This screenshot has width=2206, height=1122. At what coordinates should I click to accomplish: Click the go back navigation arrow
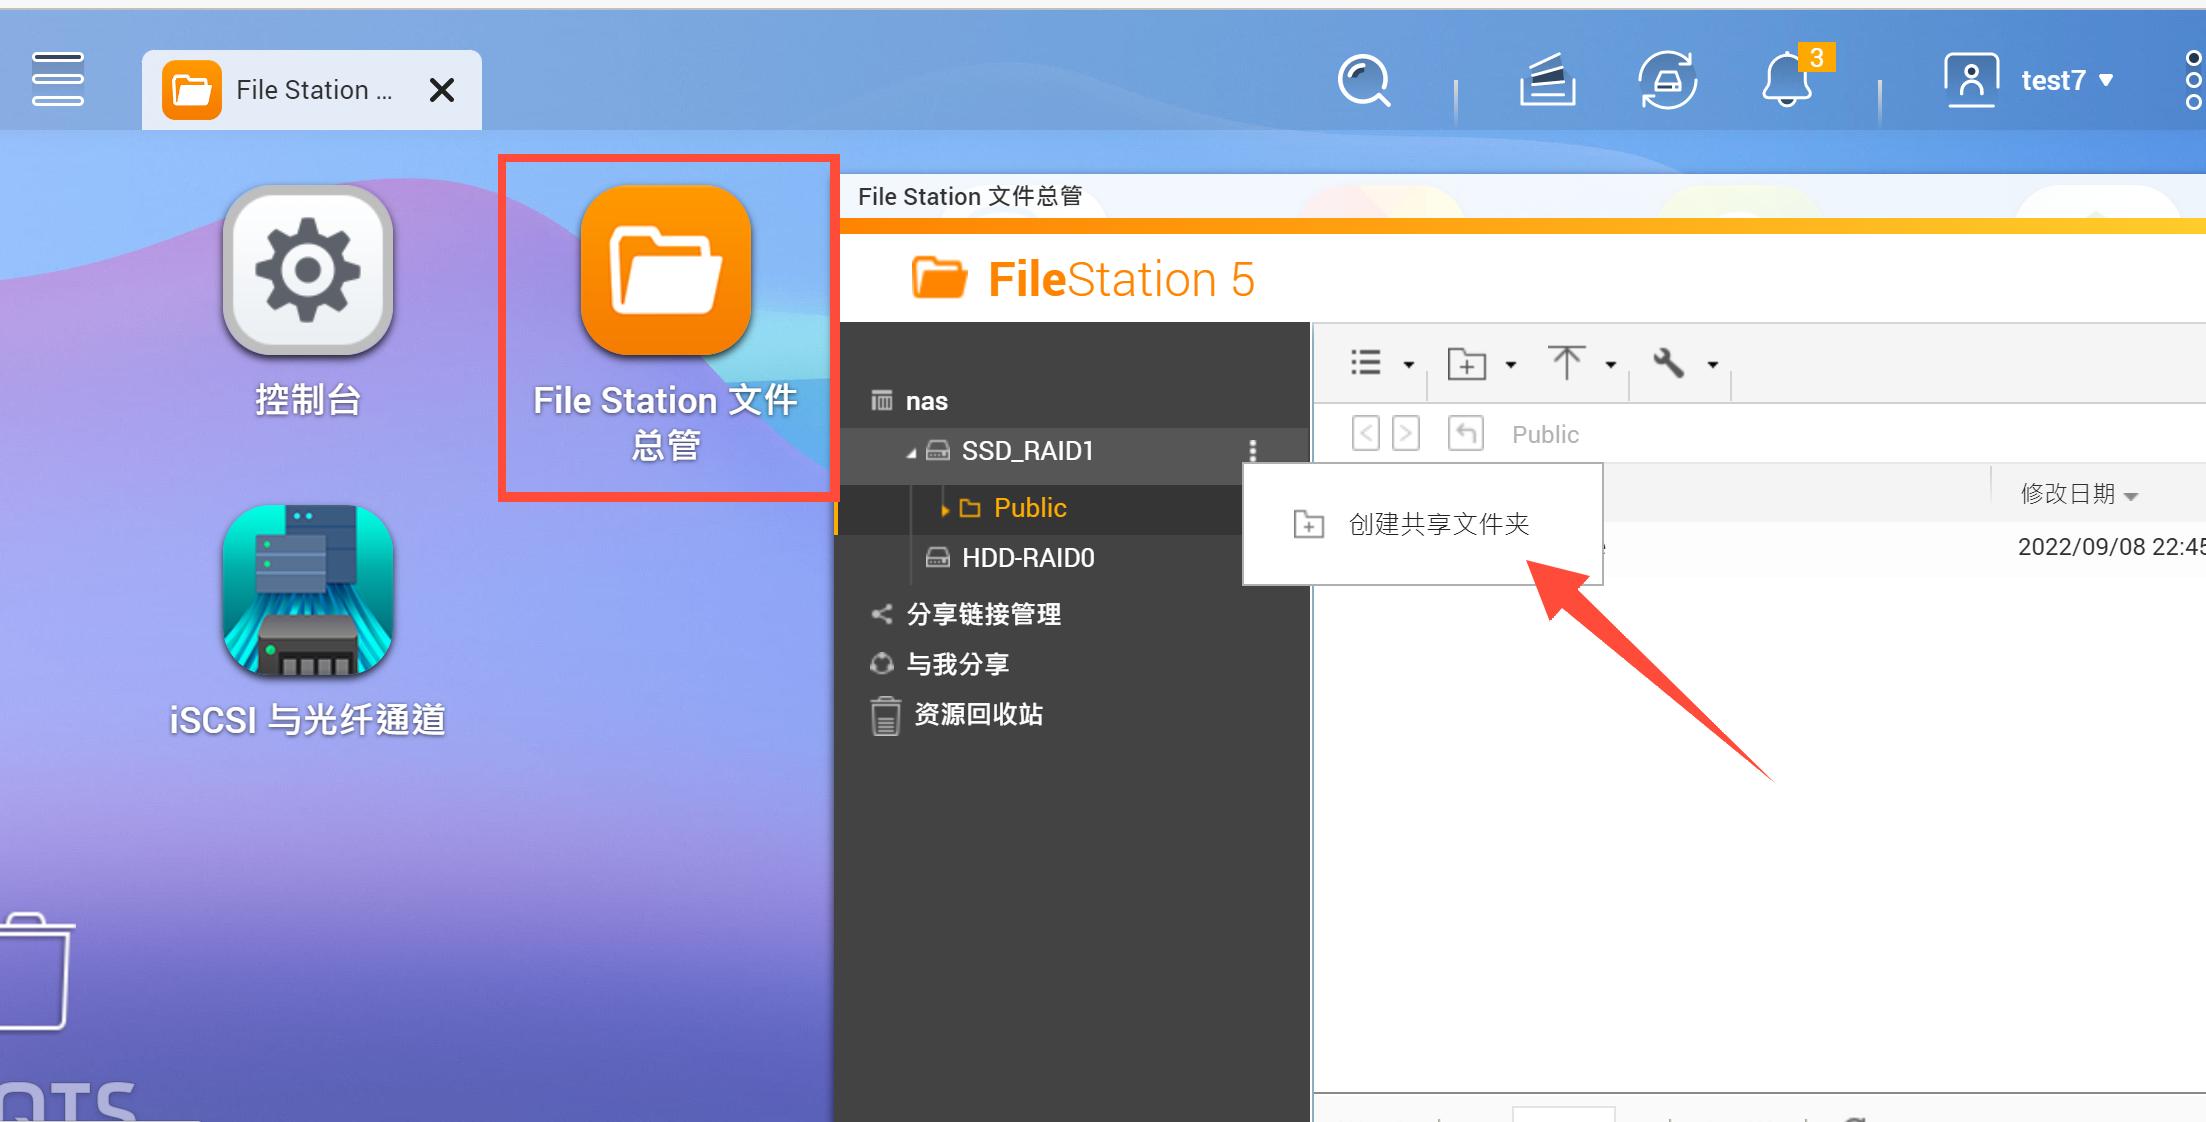tap(1365, 433)
